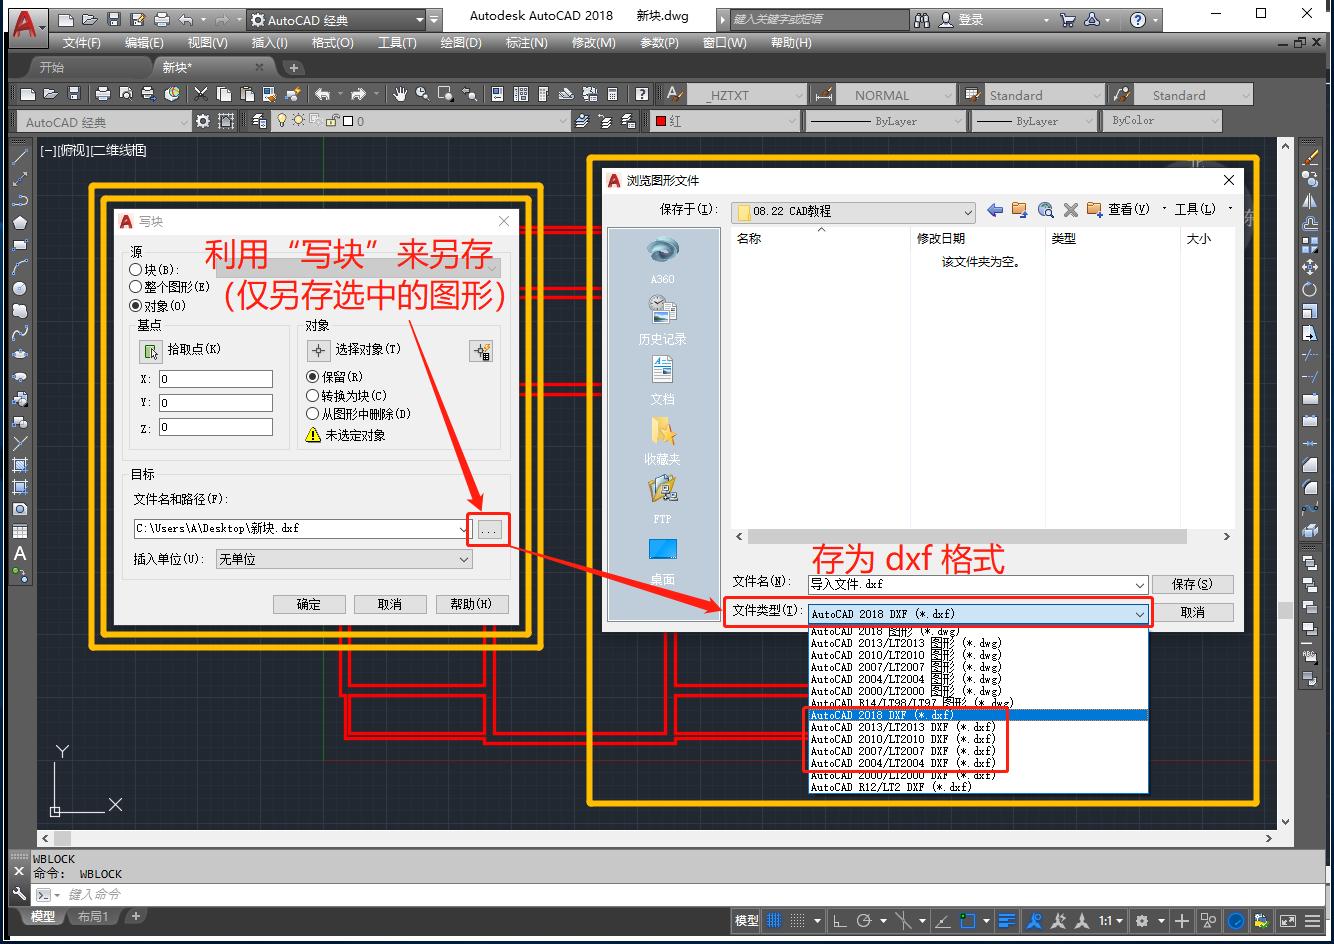Switch to the Start (开始) tab
Viewport: 1334px width, 944px height.
[52, 67]
